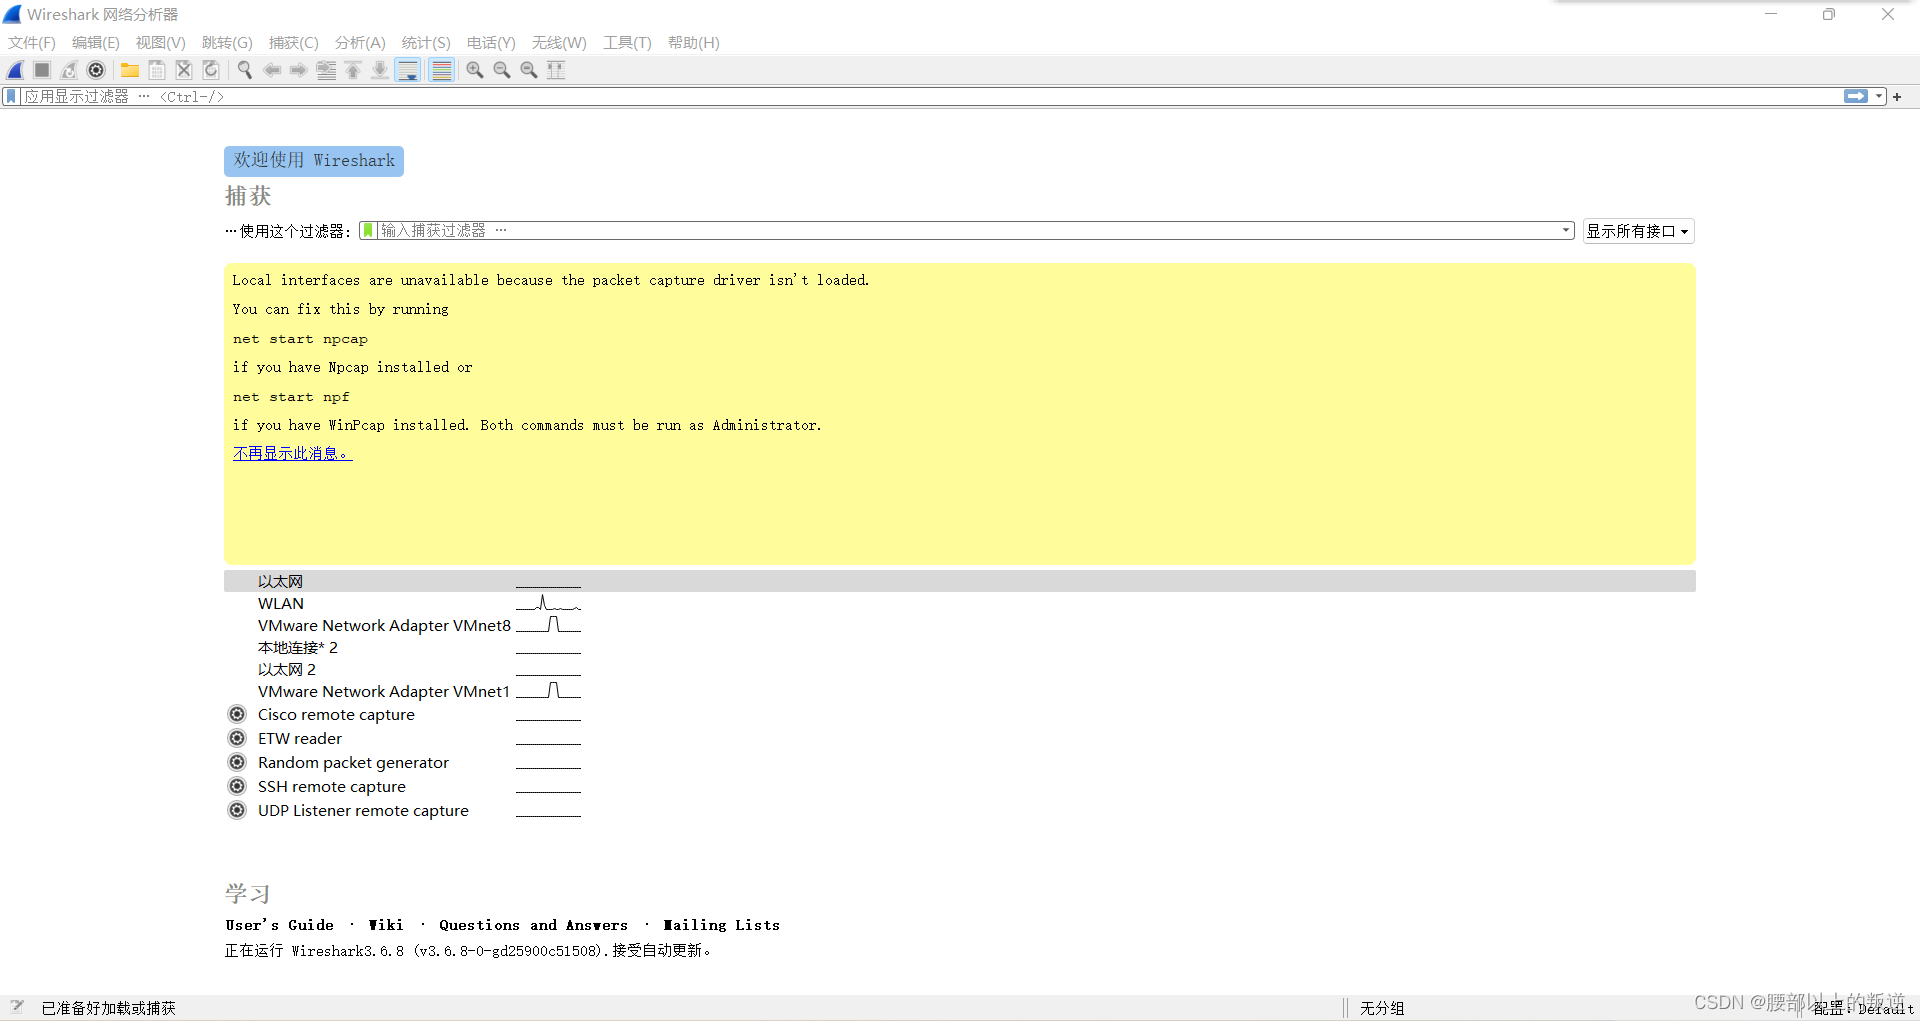Select VMware Network Adapter VMnet8 interface

click(x=384, y=626)
